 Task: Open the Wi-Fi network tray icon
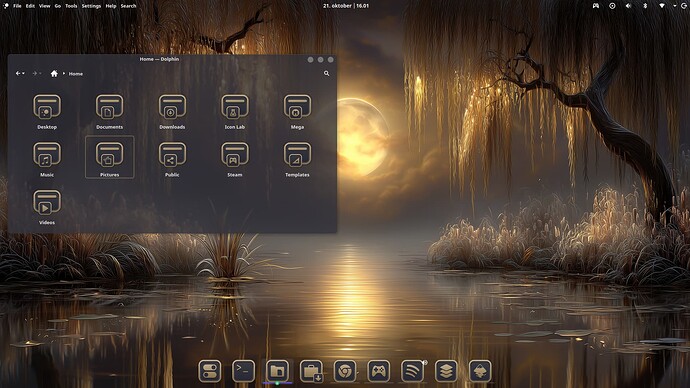(662, 6)
